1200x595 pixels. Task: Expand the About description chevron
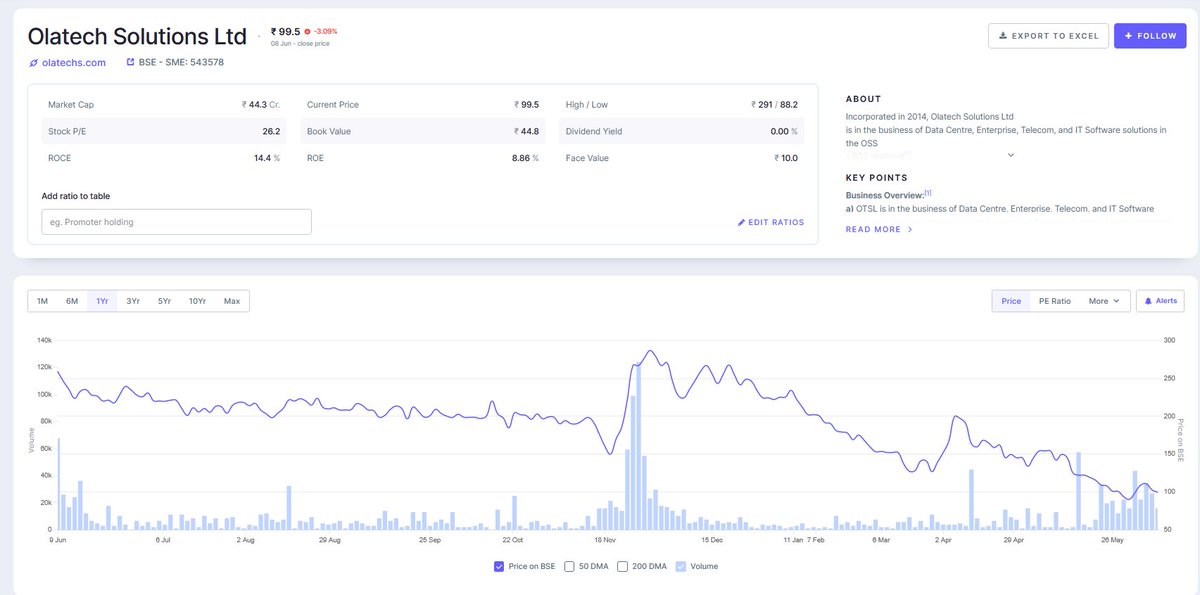pyautogui.click(x=1010, y=155)
